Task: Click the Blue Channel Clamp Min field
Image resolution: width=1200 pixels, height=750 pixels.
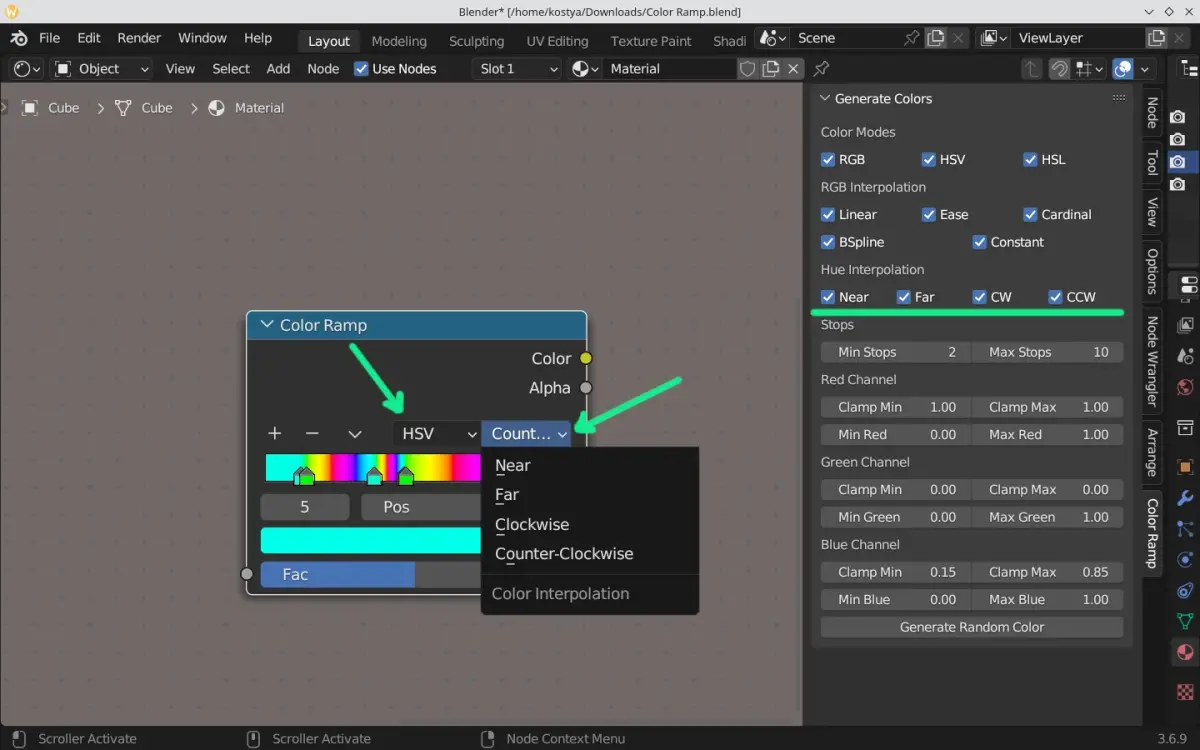Action: point(896,572)
